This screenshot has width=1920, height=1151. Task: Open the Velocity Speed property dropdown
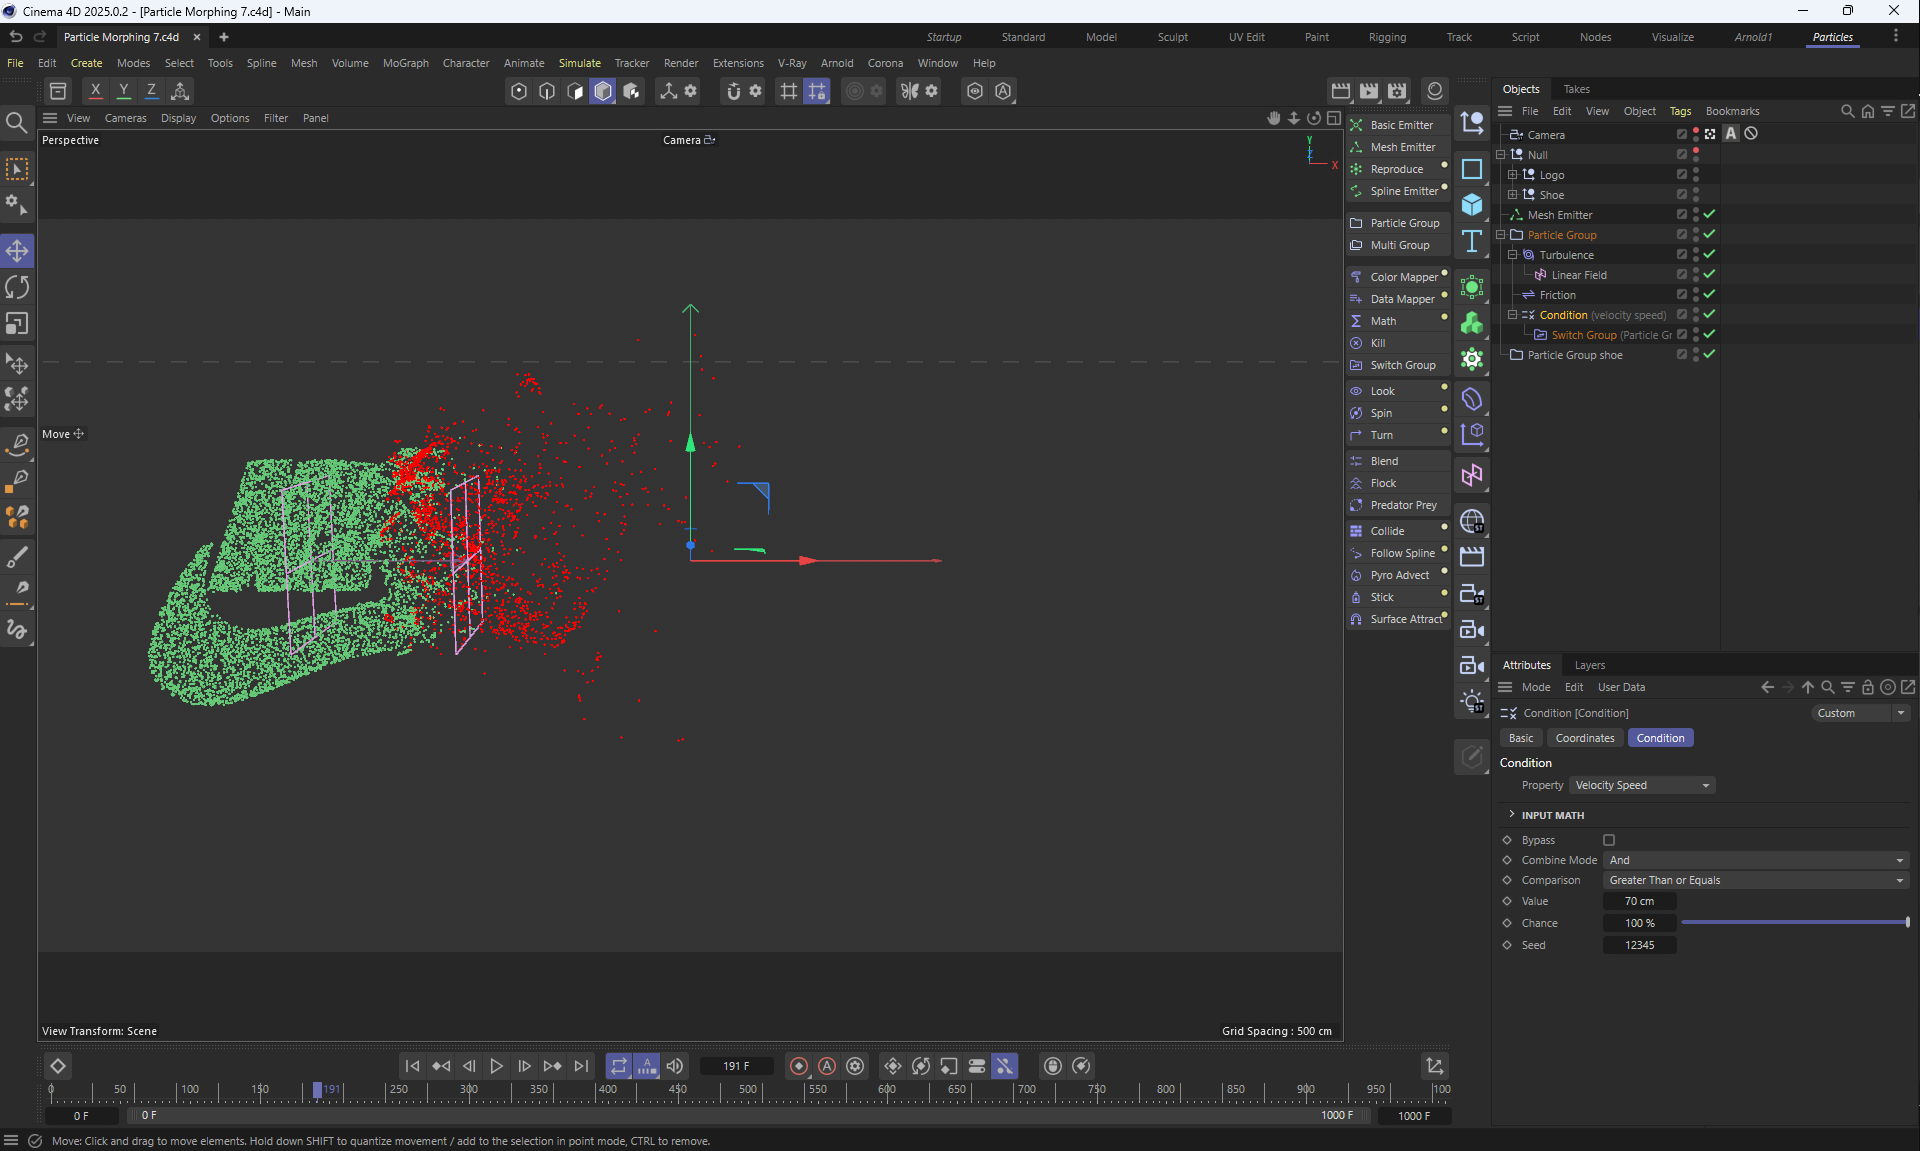pos(1642,785)
